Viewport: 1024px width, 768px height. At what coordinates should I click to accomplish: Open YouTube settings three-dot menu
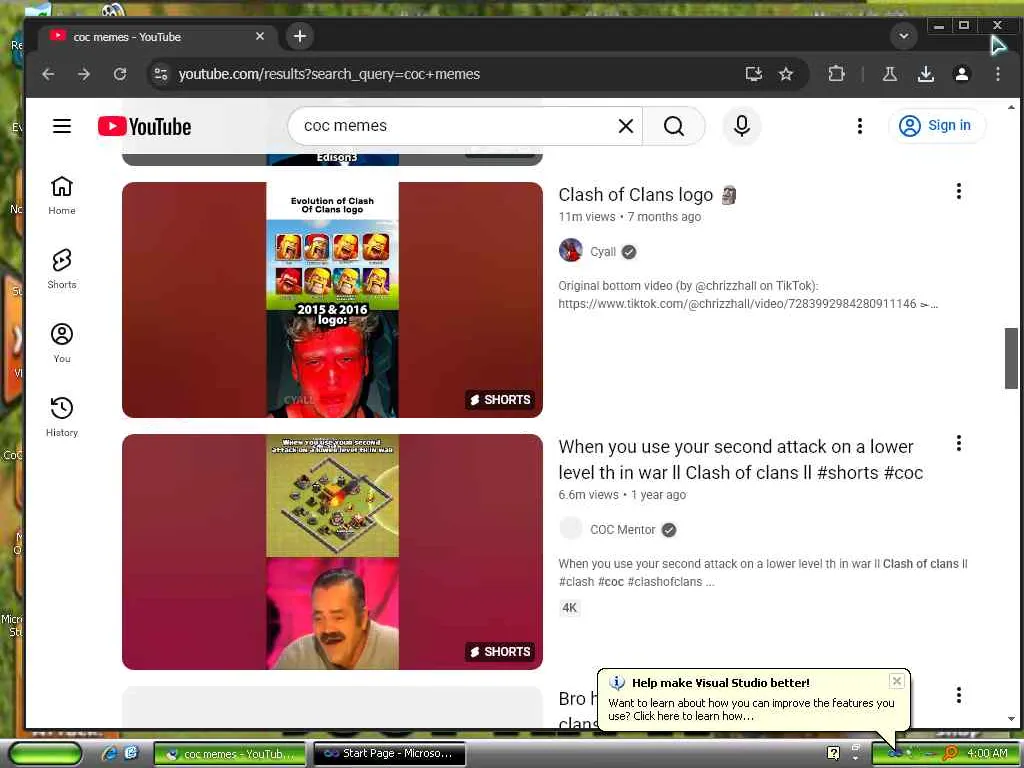coord(859,125)
